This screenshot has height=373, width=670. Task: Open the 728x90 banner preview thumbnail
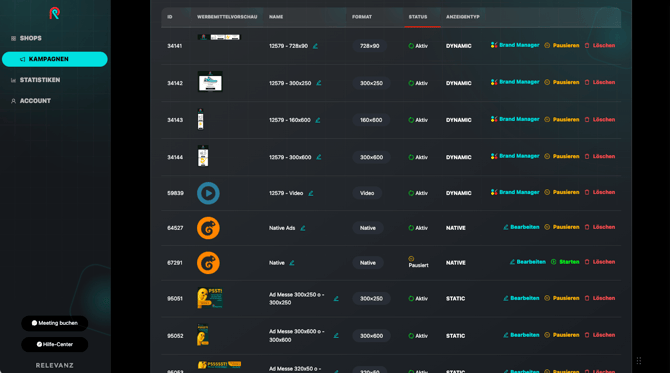[219, 38]
